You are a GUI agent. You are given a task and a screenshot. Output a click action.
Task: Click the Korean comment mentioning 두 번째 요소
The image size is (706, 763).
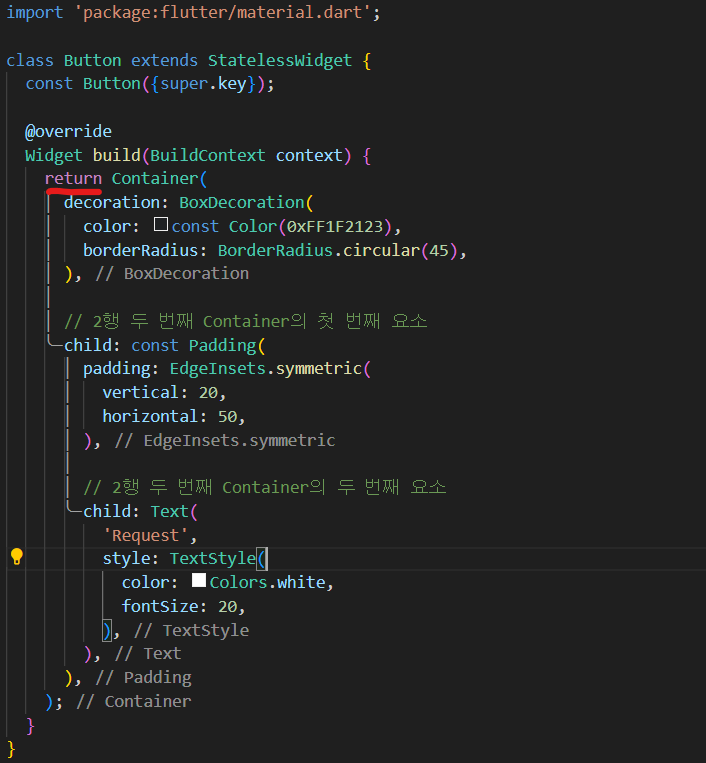265,487
